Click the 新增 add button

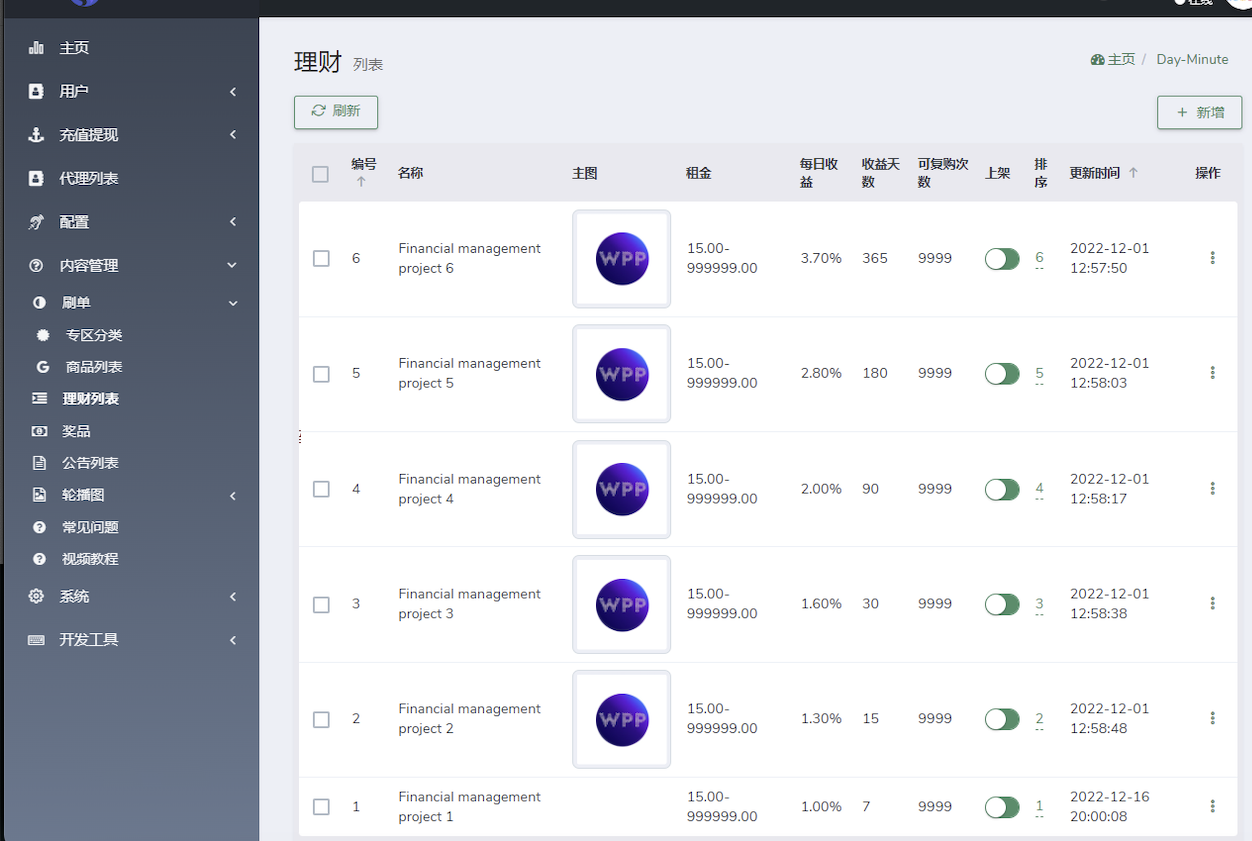[x=1199, y=113]
